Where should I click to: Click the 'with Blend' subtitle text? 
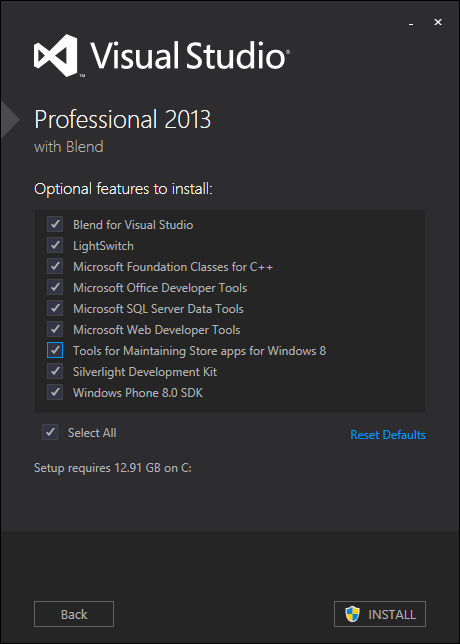(69, 147)
